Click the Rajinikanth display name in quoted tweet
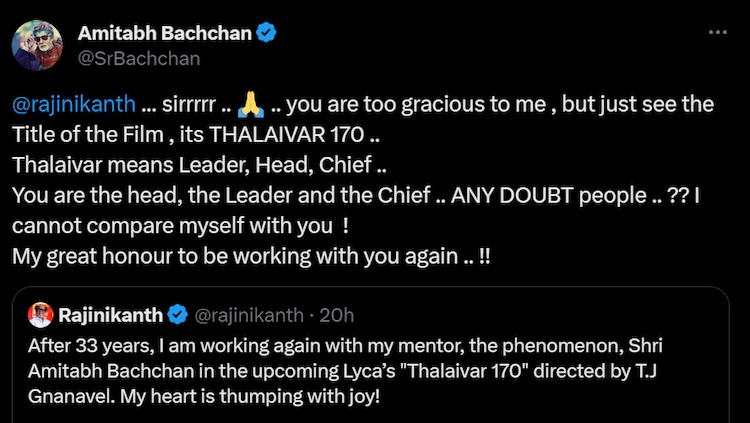This screenshot has width=750, height=423. [109, 316]
